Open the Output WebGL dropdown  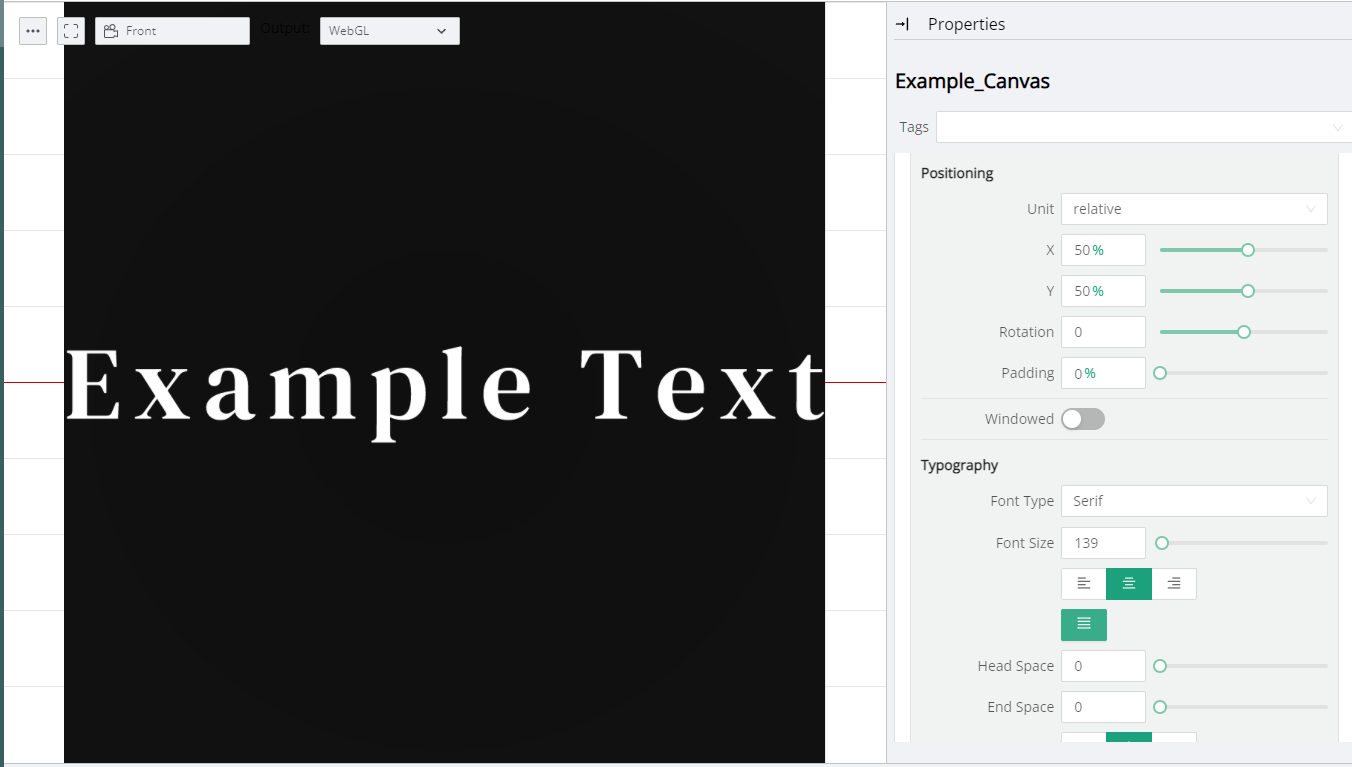389,31
